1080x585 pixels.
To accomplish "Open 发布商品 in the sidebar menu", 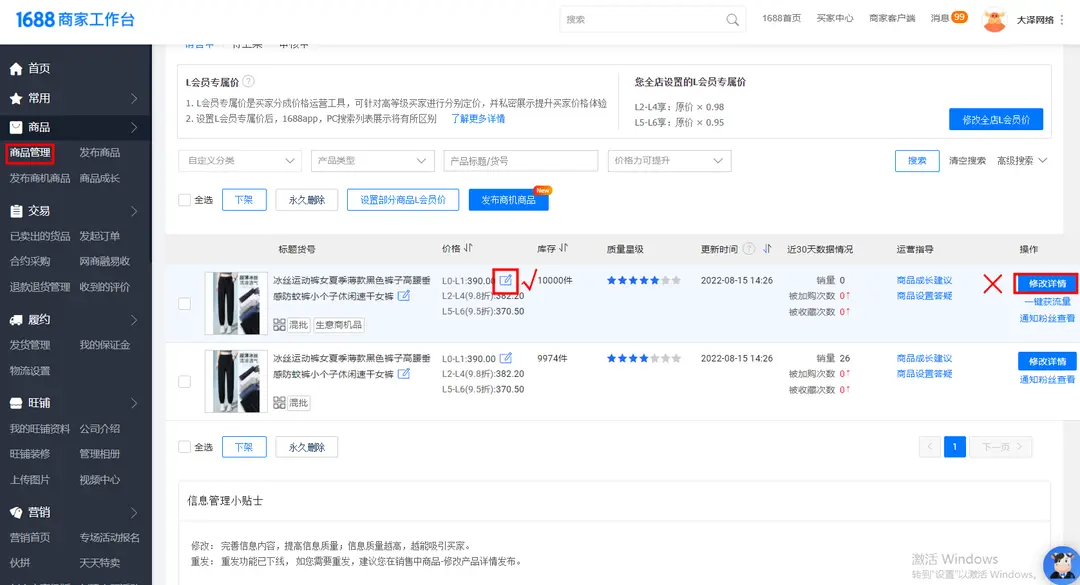I will (x=99, y=153).
